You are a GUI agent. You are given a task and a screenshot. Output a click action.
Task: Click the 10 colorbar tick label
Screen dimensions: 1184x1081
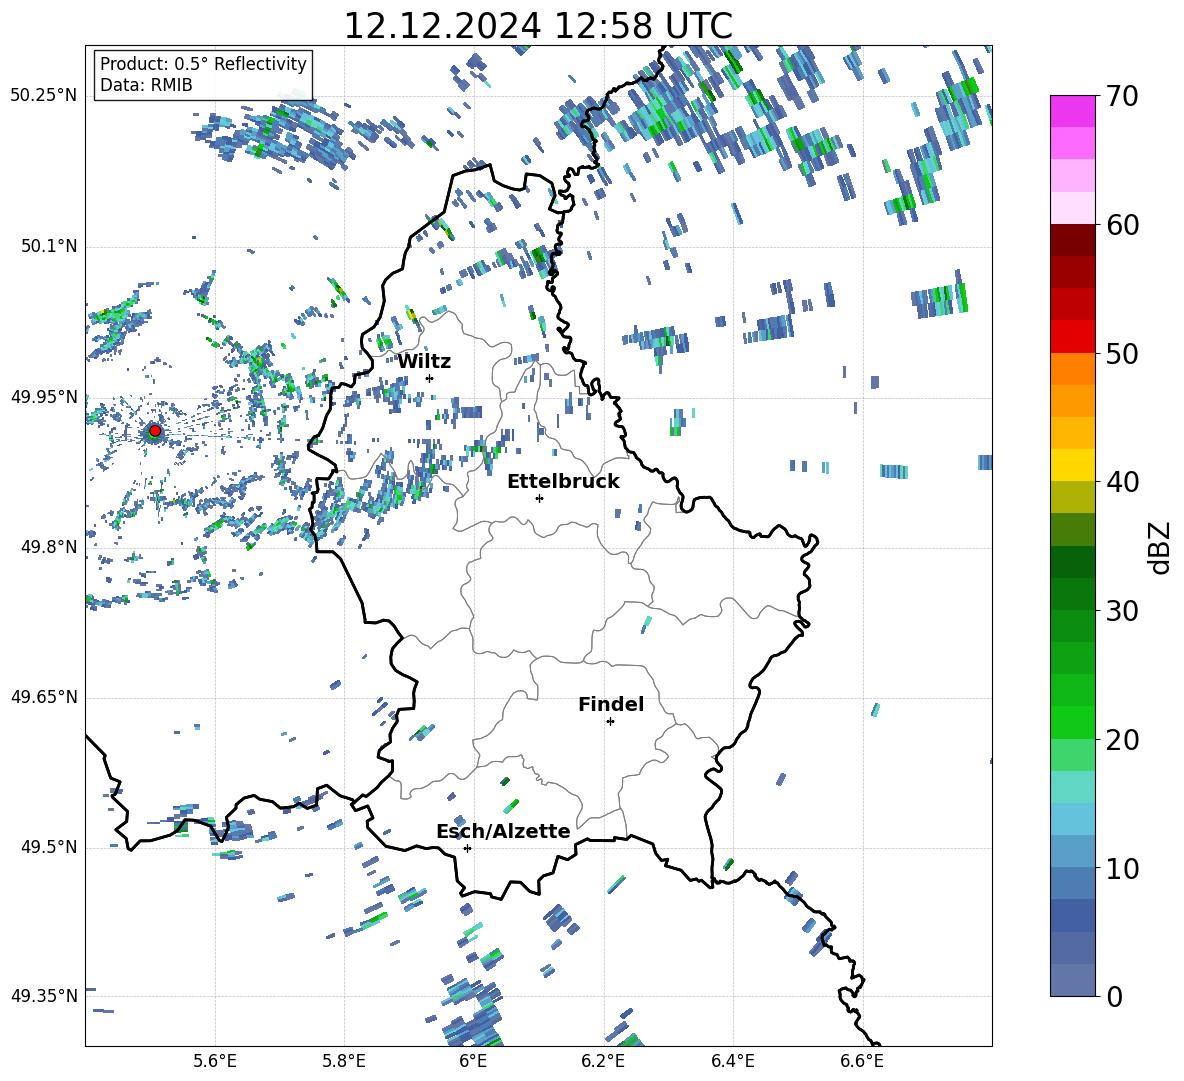(1123, 869)
